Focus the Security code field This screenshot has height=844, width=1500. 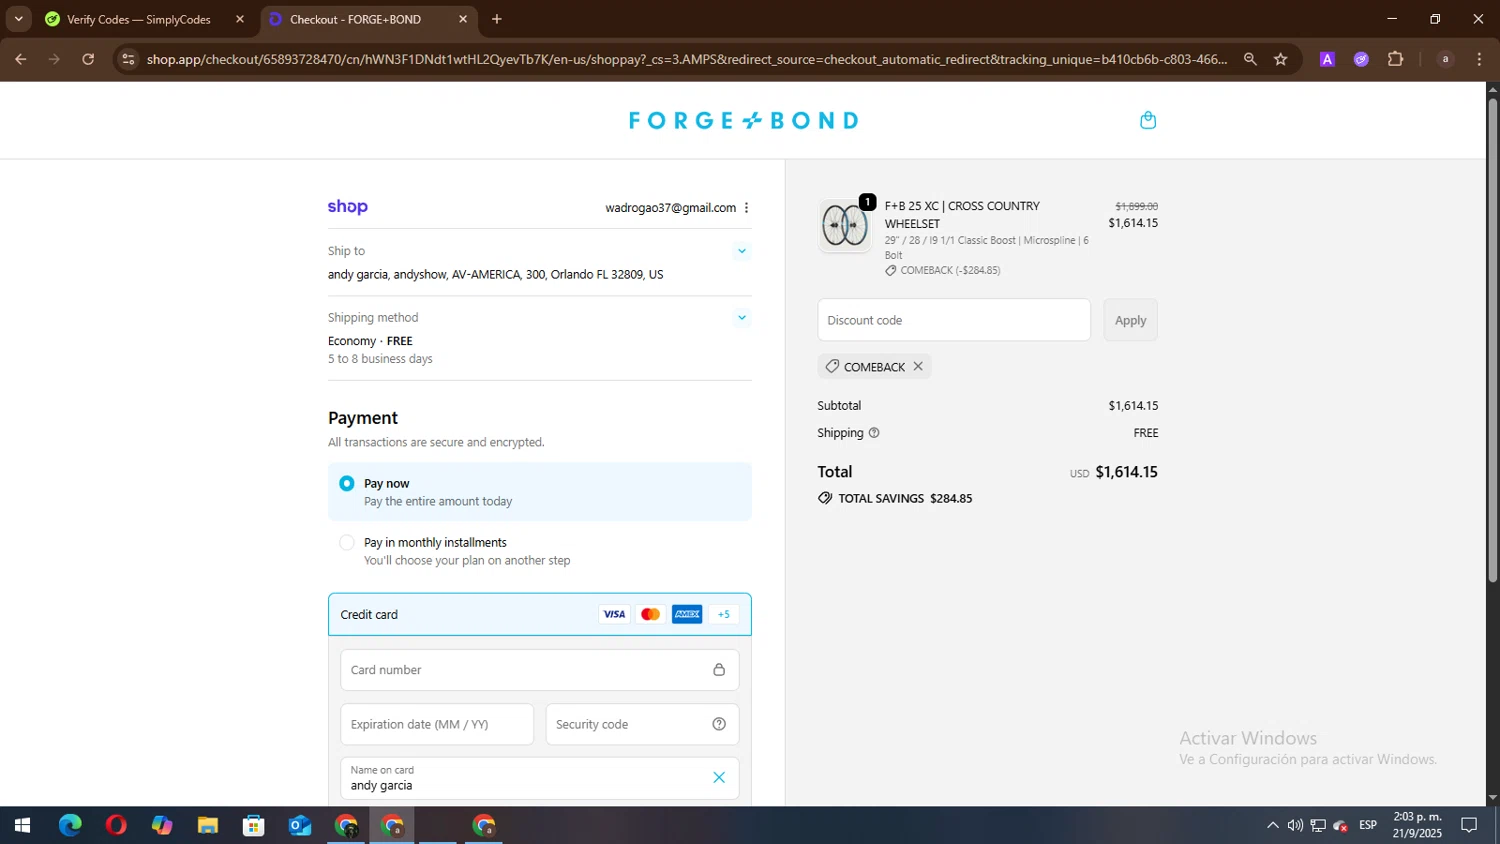(642, 724)
